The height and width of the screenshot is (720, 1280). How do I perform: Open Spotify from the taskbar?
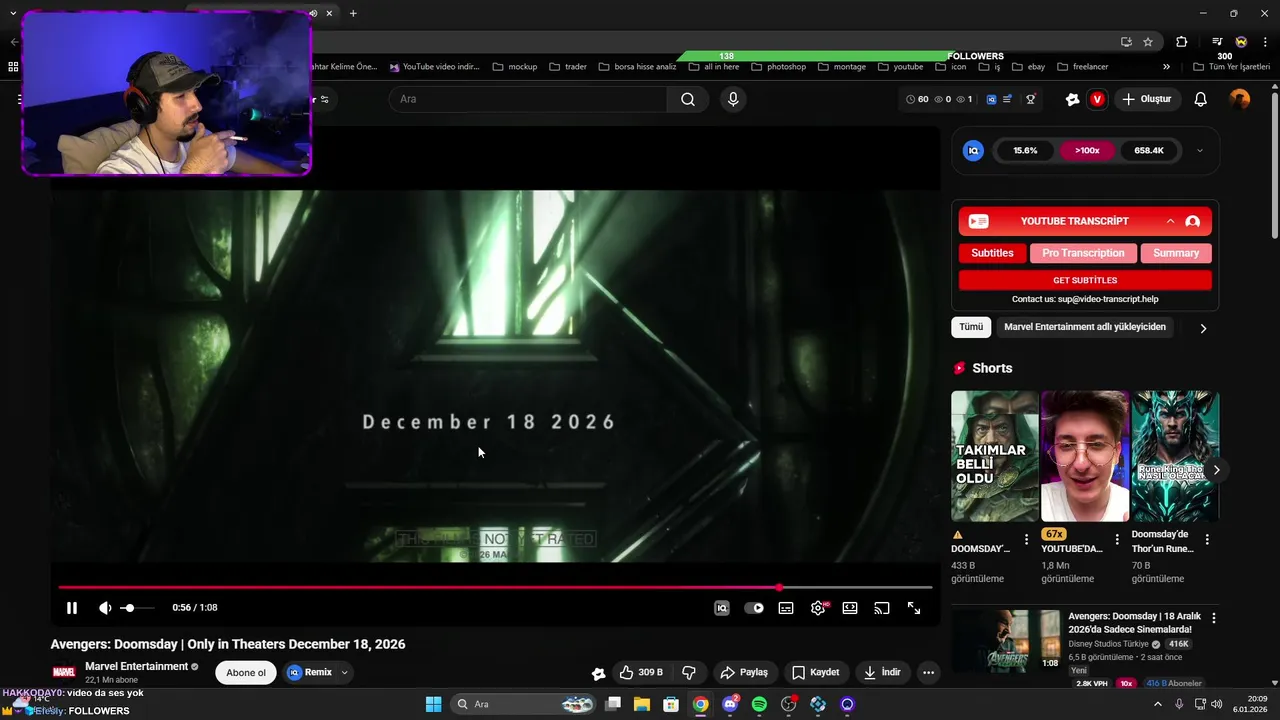[x=759, y=705]
